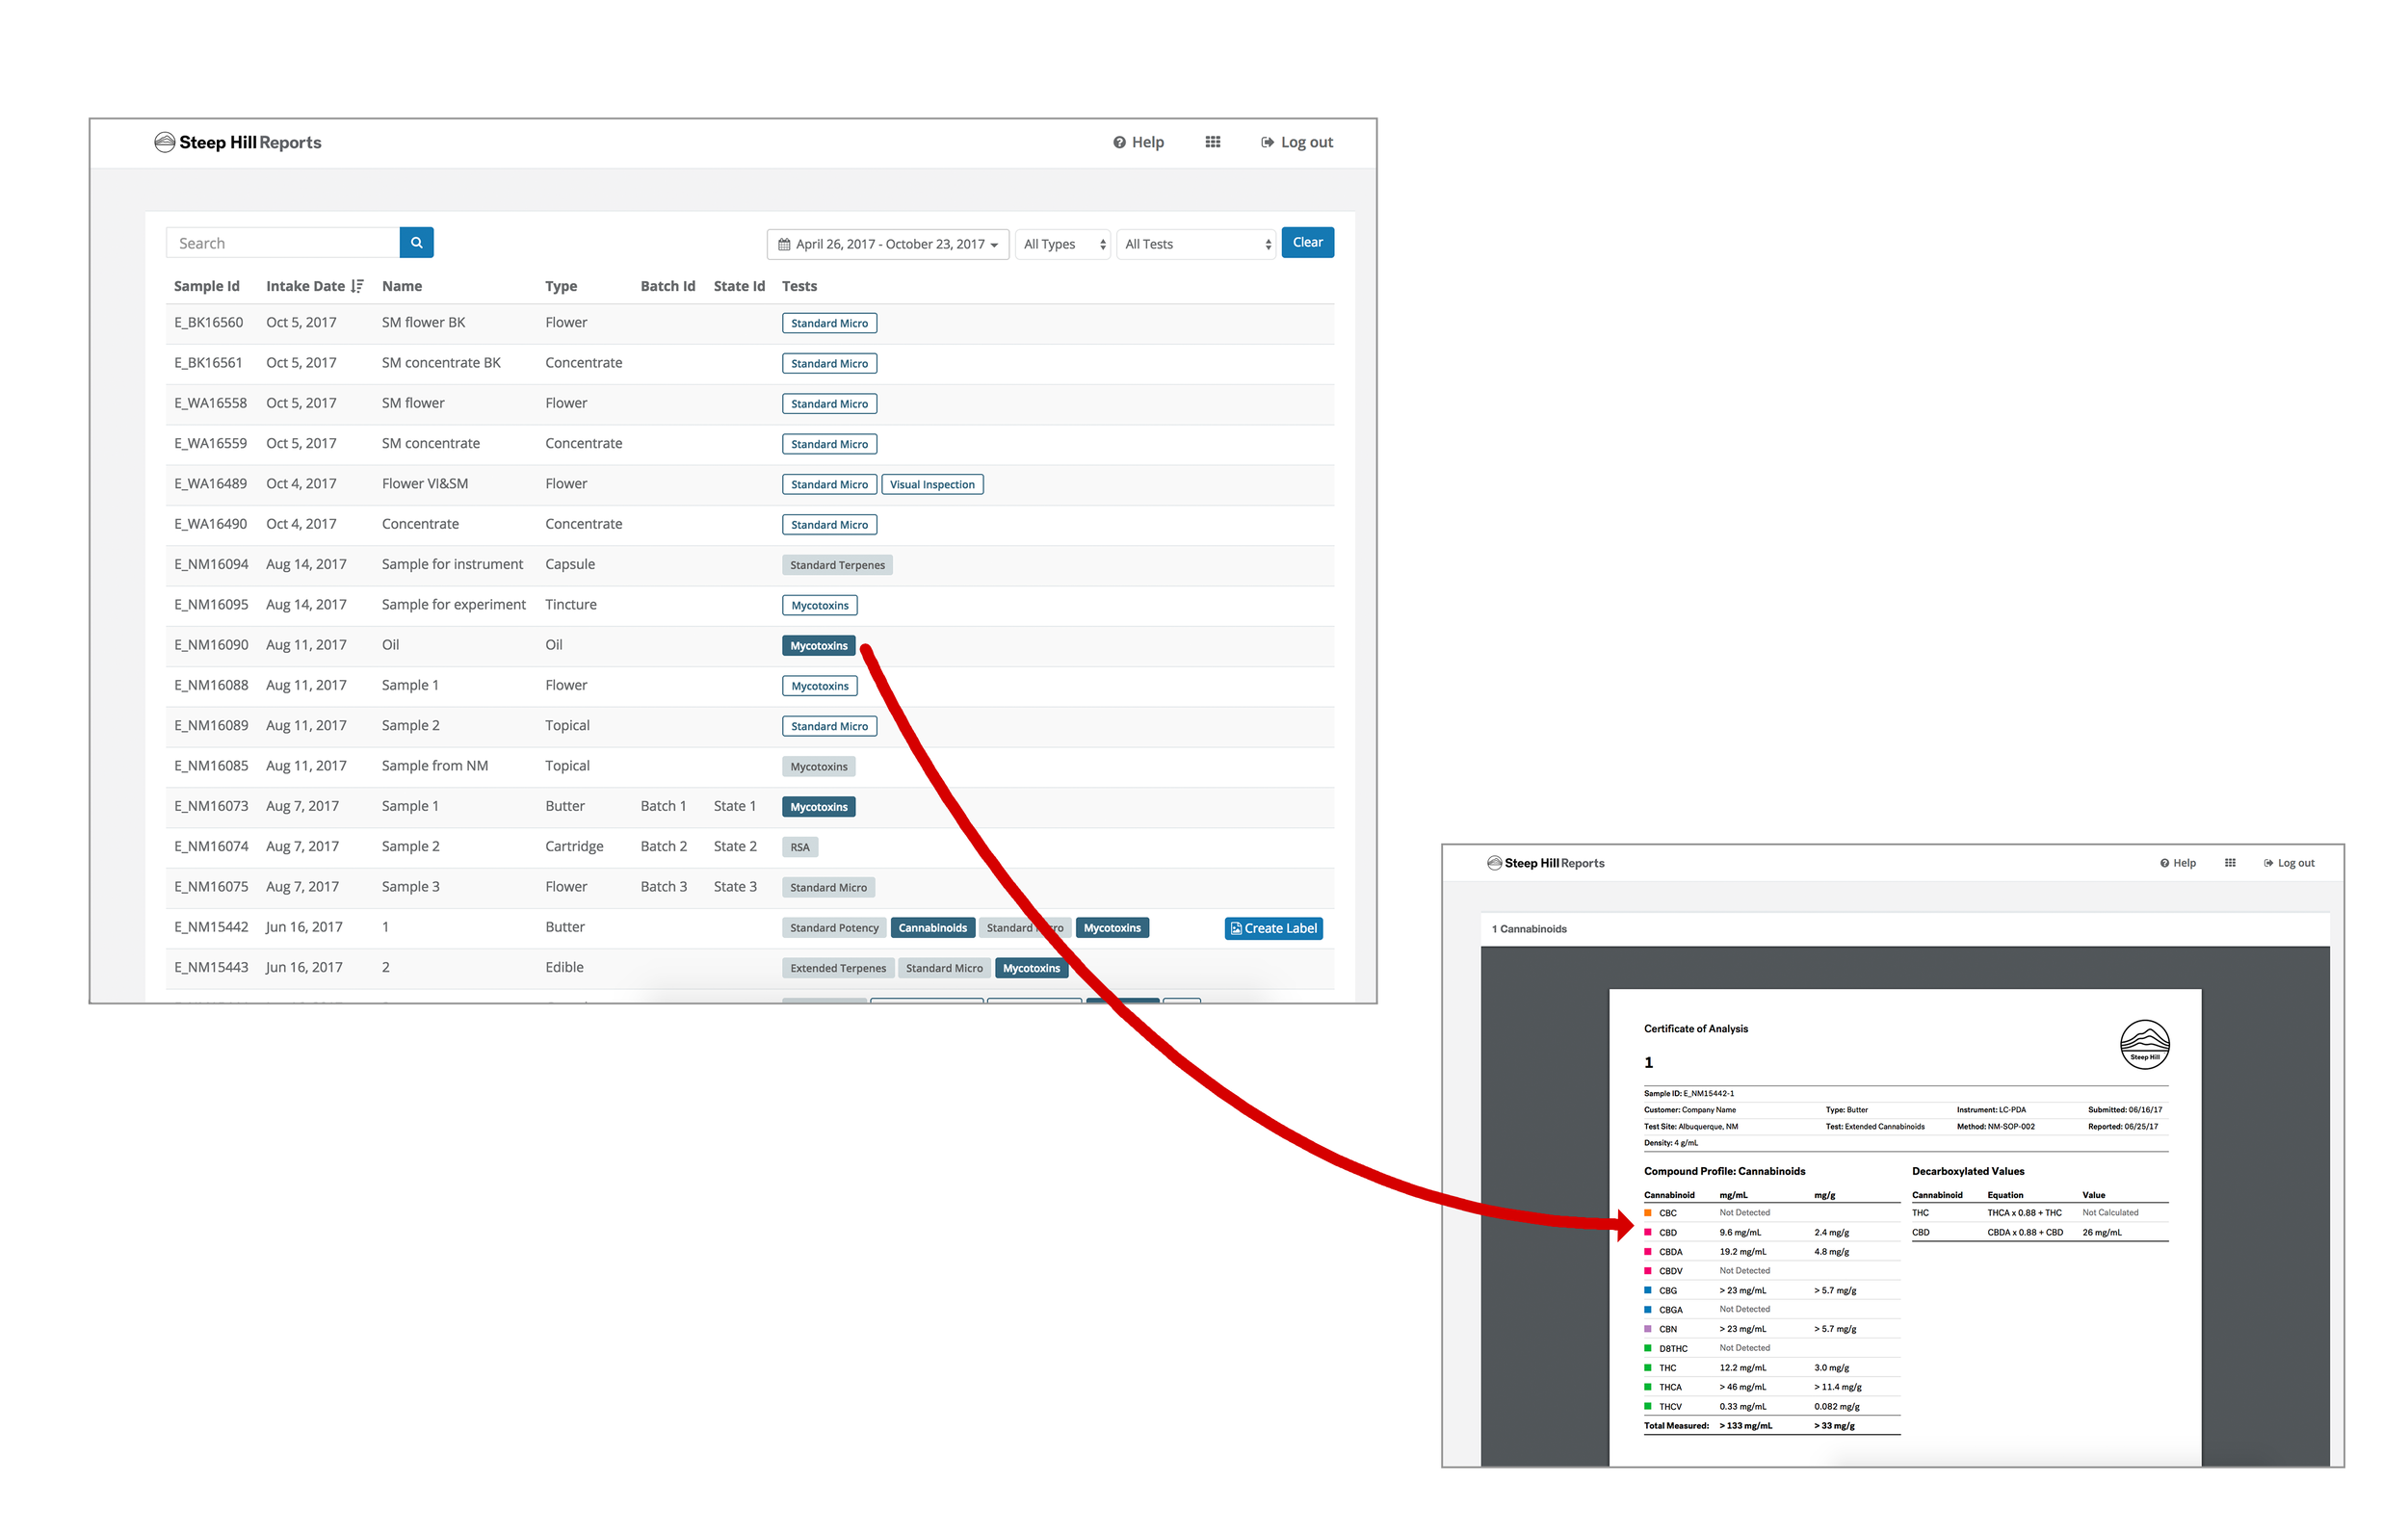
Task: Select the Sample Id column header
Action: click(206, 286)
